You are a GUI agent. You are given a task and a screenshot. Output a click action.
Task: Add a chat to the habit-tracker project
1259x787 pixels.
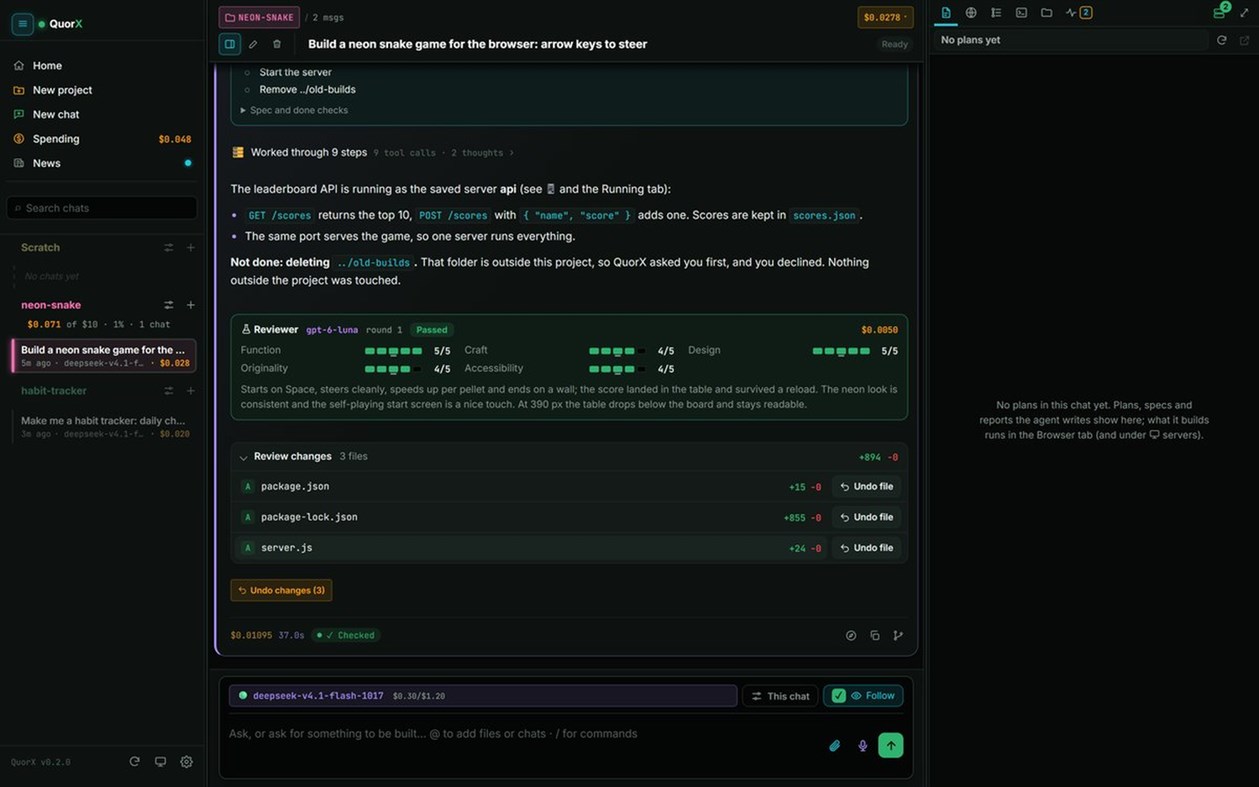190,391
